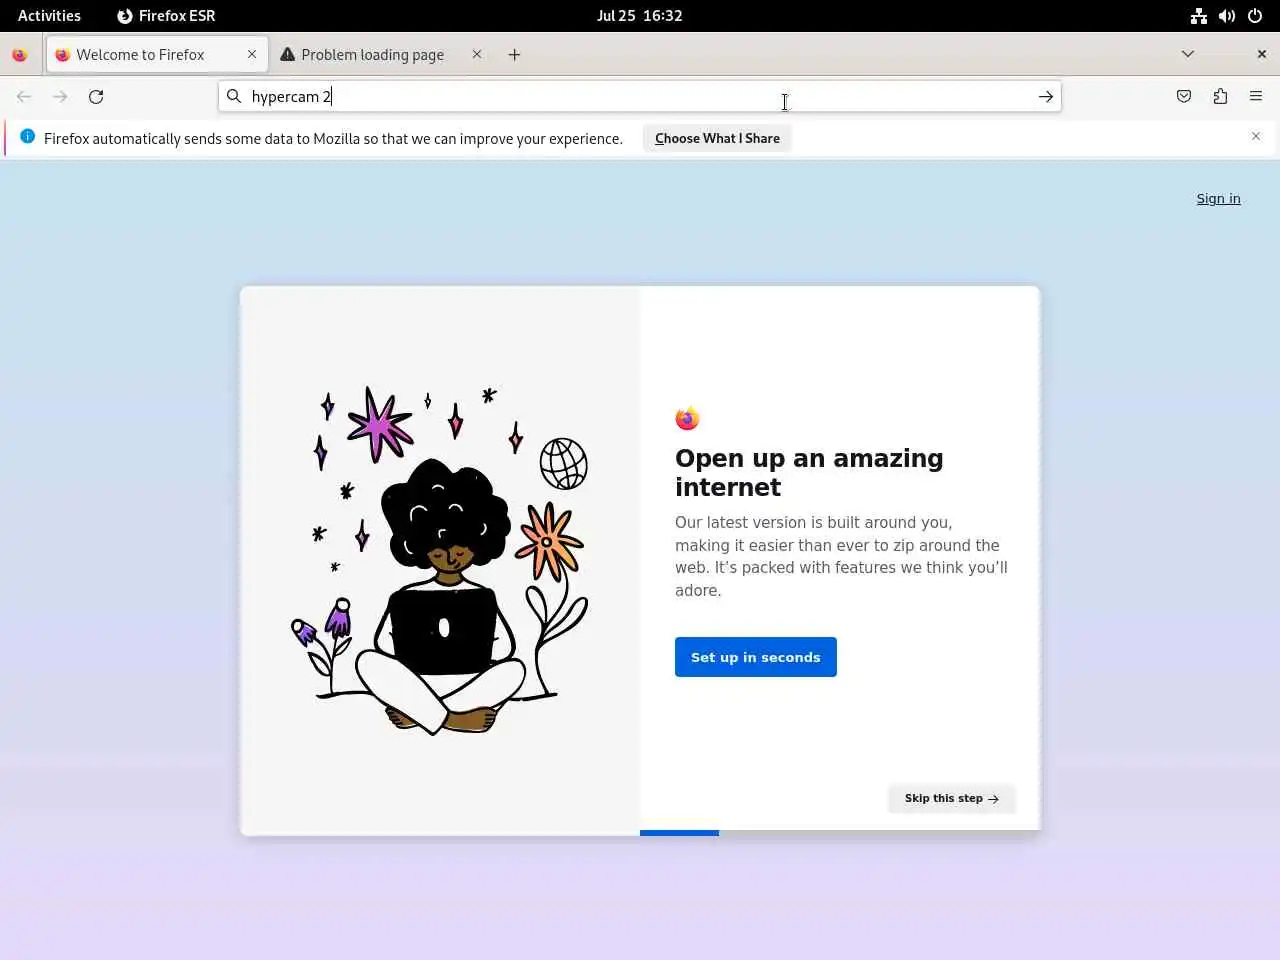
Task: Open the clock Jul 25 16:32 menu
Action: click(x=640, y=16)
